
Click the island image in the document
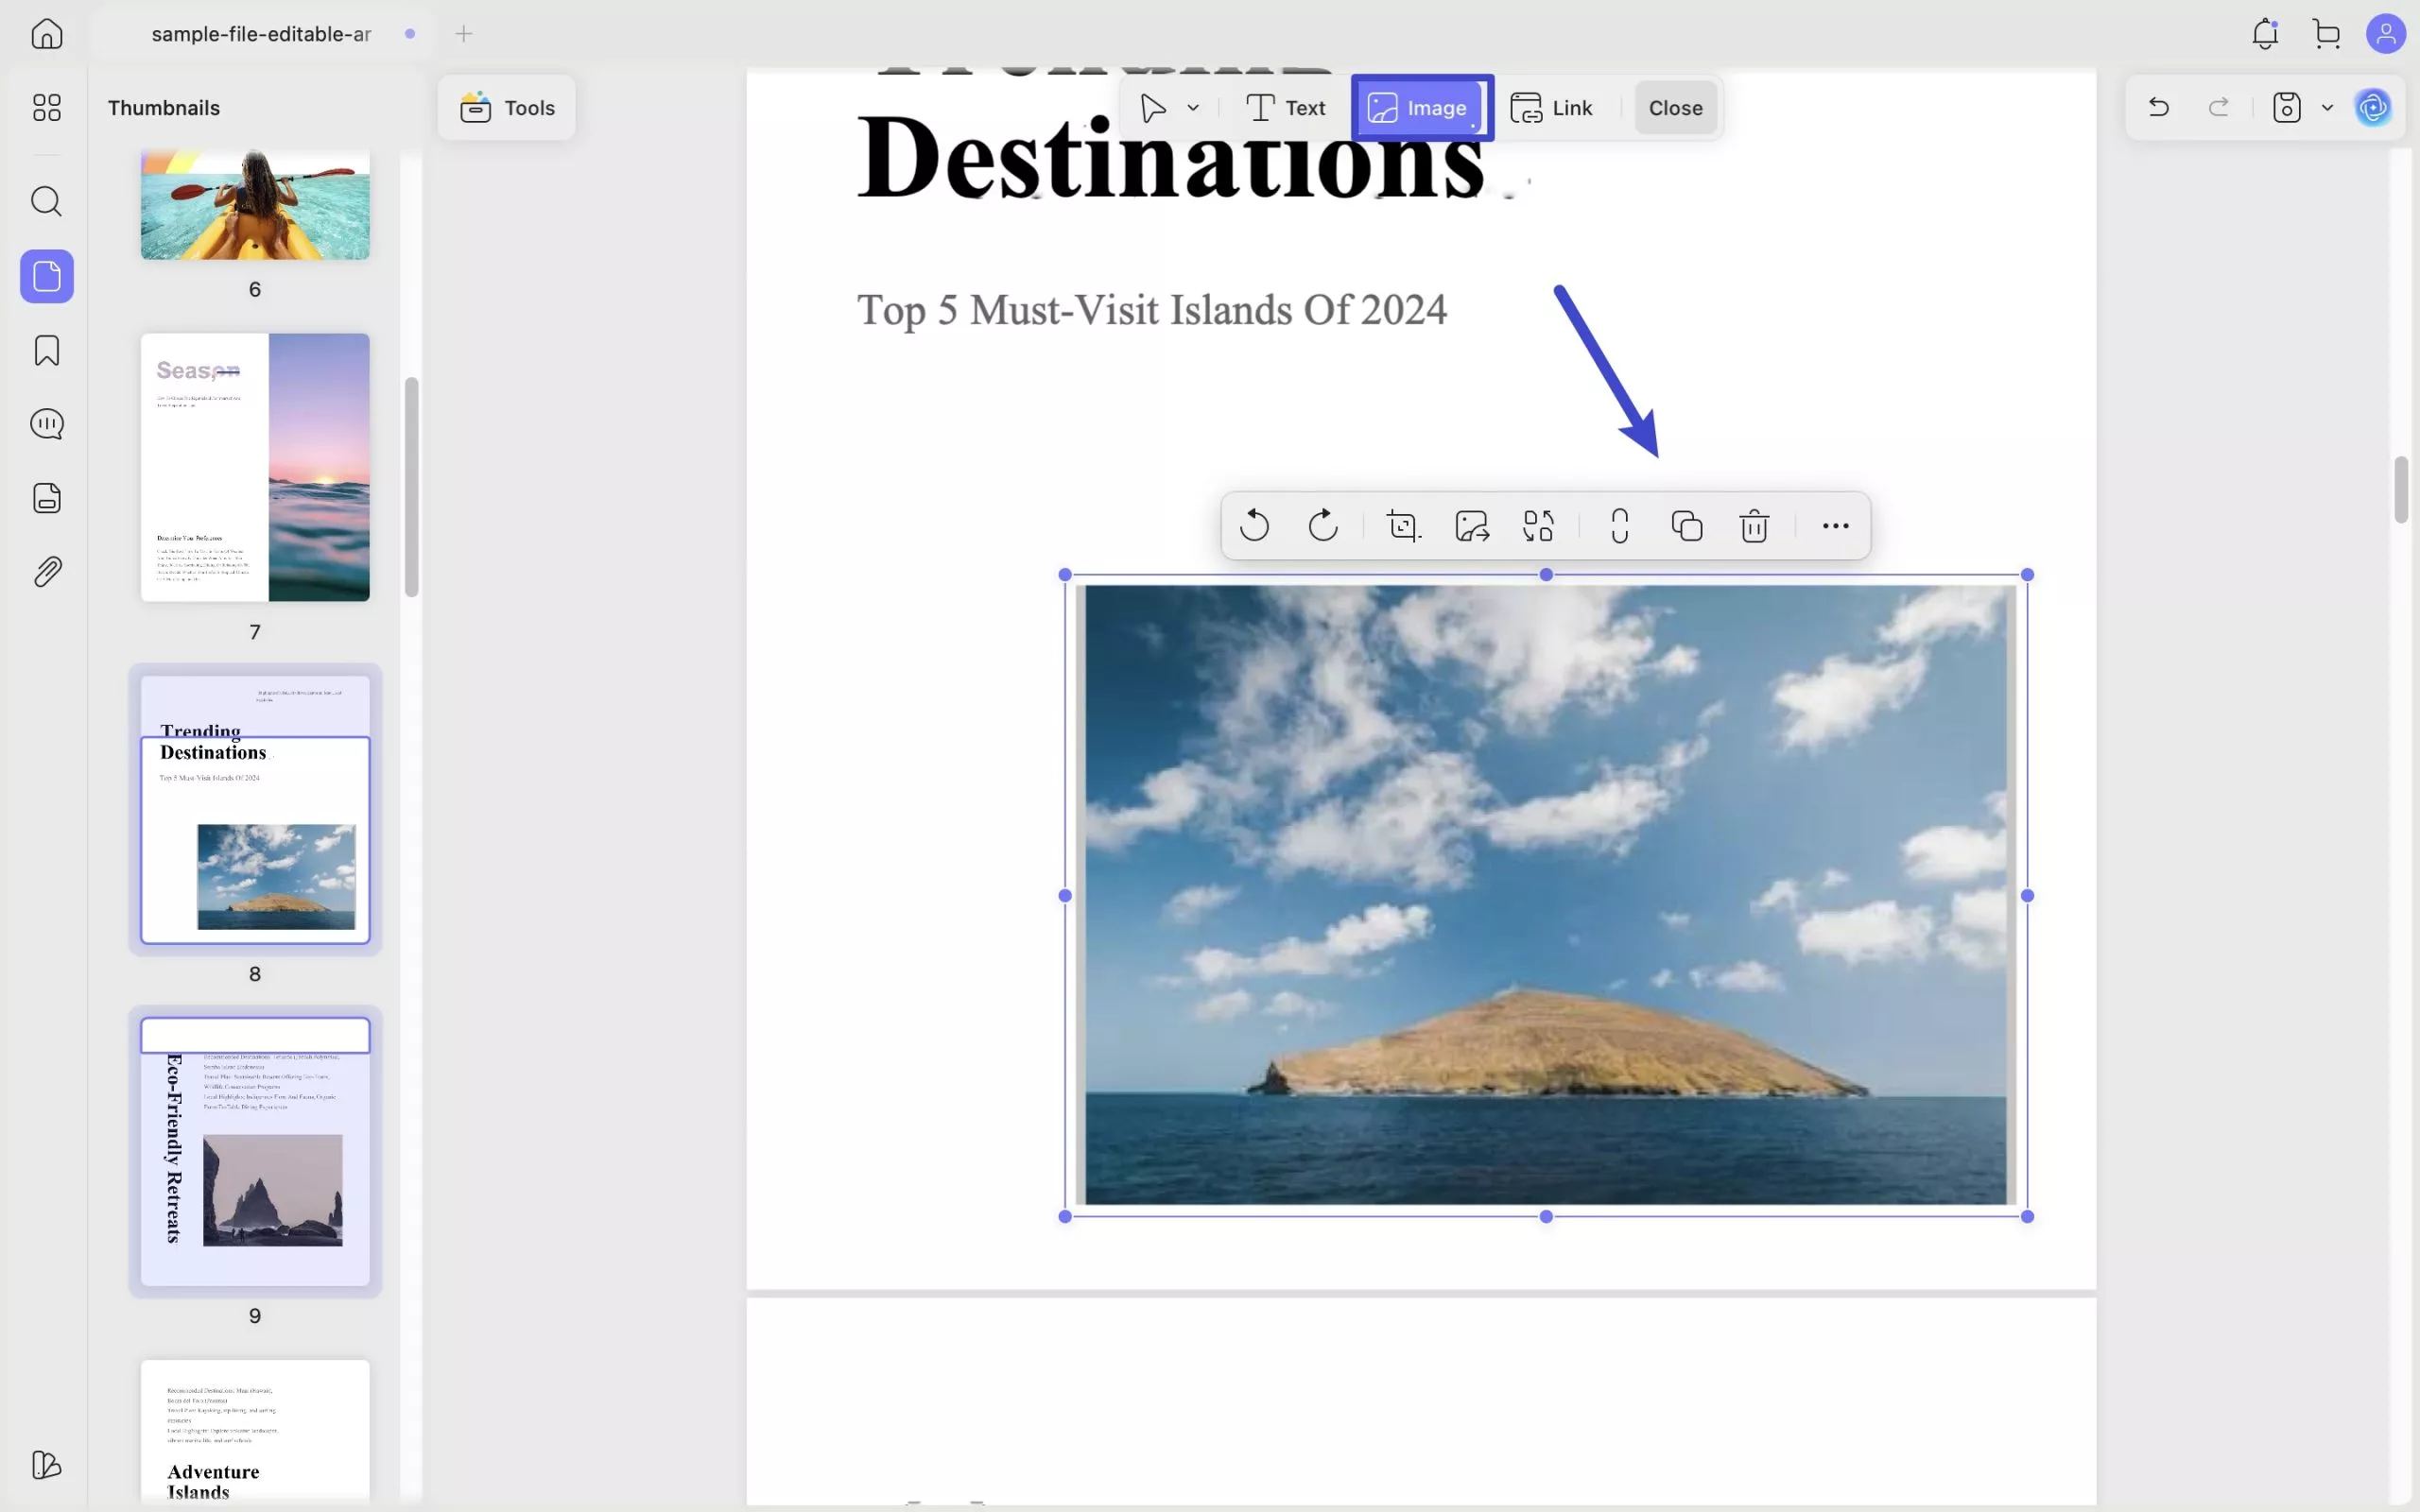[1545, 895]
